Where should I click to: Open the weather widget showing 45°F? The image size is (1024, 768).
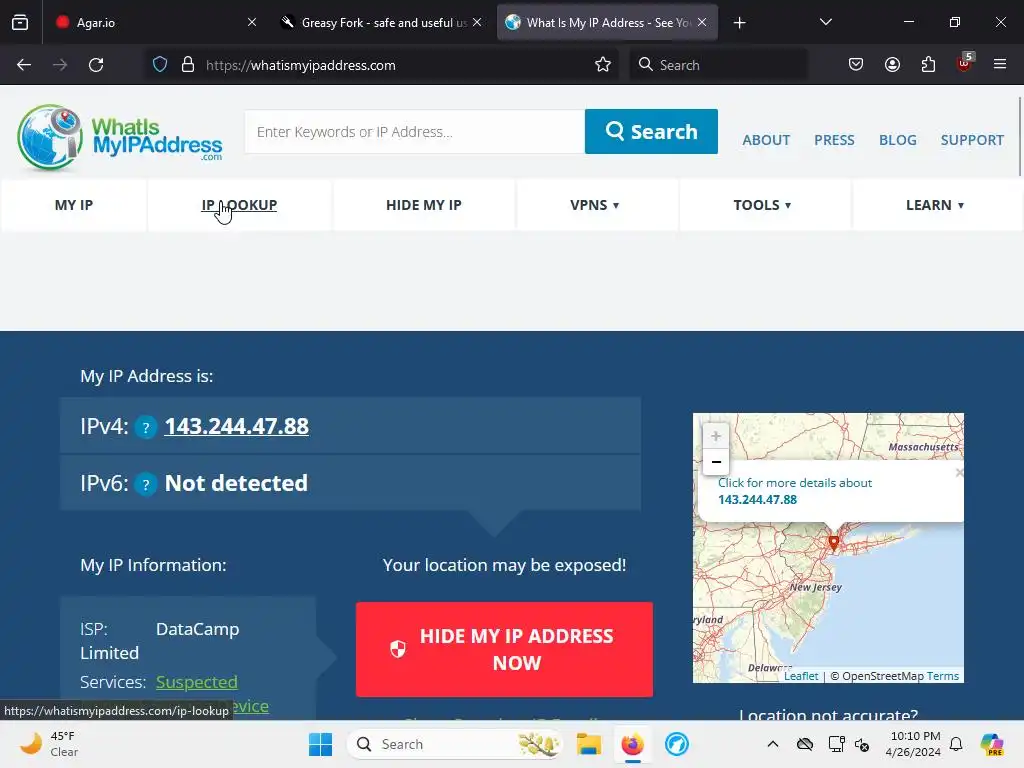point(49,744)
